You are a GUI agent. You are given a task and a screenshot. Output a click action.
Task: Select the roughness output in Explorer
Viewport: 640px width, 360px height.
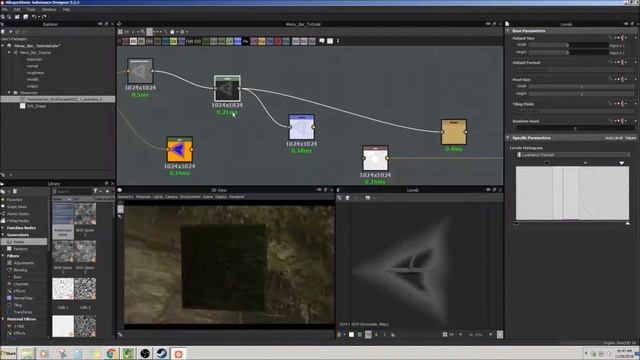click(x=36, y=73)
